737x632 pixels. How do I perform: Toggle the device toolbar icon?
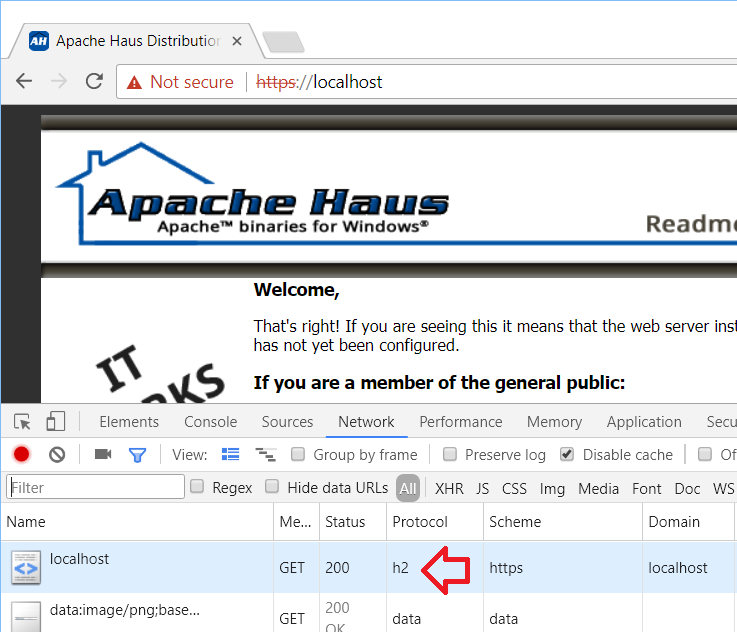pyautogui.click(x=56, y=422)
